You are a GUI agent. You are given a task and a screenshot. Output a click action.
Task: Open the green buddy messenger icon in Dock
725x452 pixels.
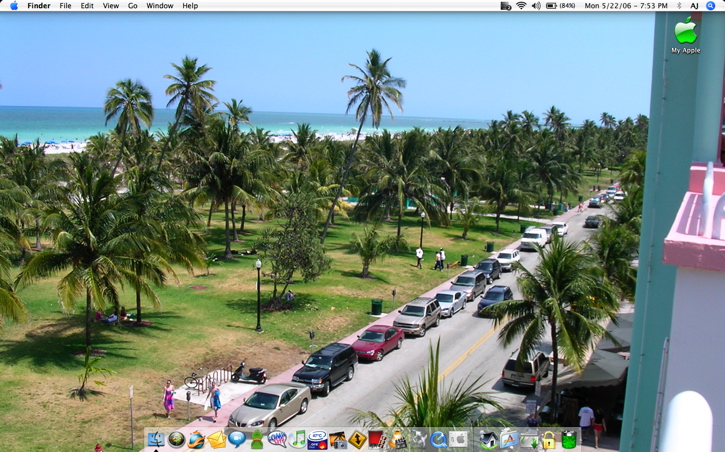tap(257, 439)
